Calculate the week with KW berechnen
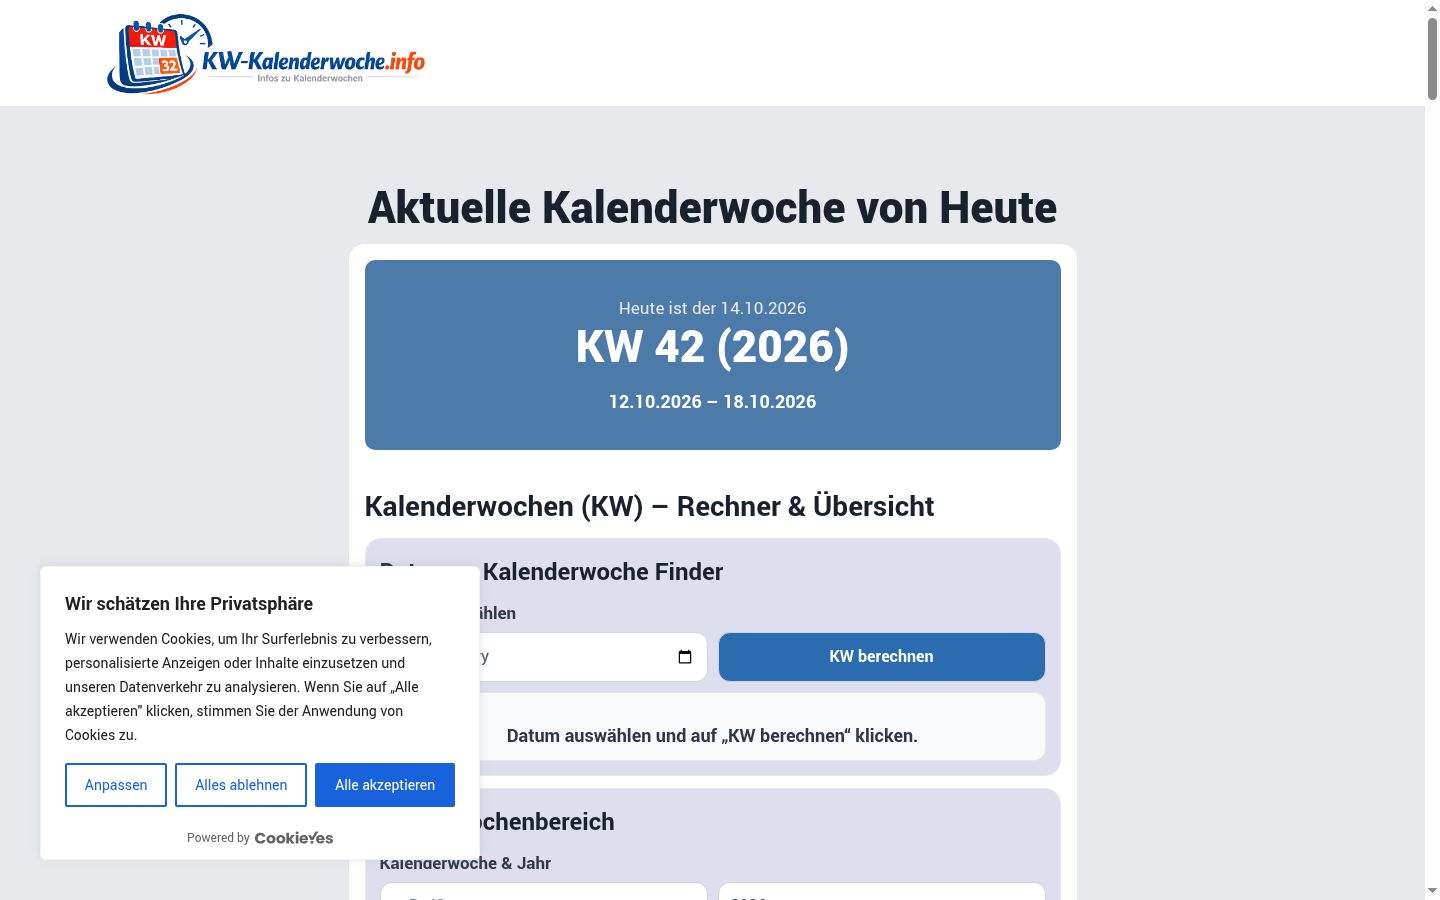Screen dimensions: 1440x900 pyautogui.click(x=881, y=657)
